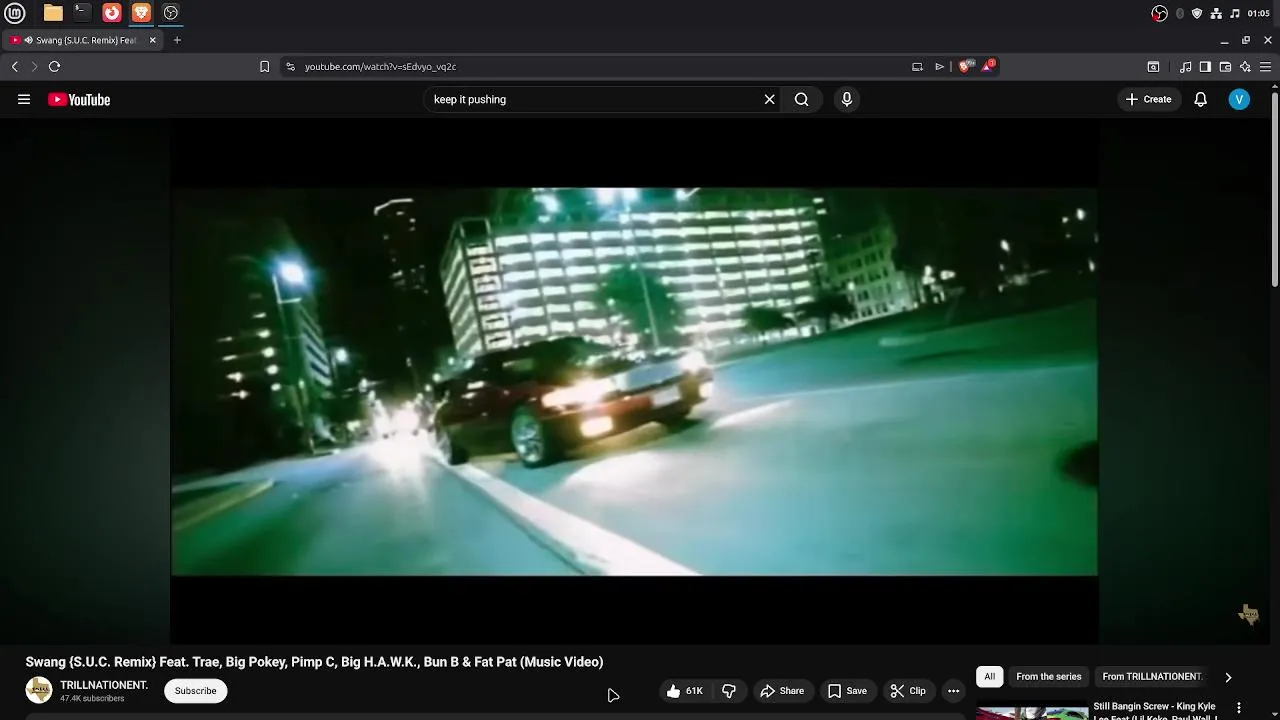Open TRILLNATIONENT. channel avatar
Viewport: 1280px width, 720px height.
coord(39,690)
